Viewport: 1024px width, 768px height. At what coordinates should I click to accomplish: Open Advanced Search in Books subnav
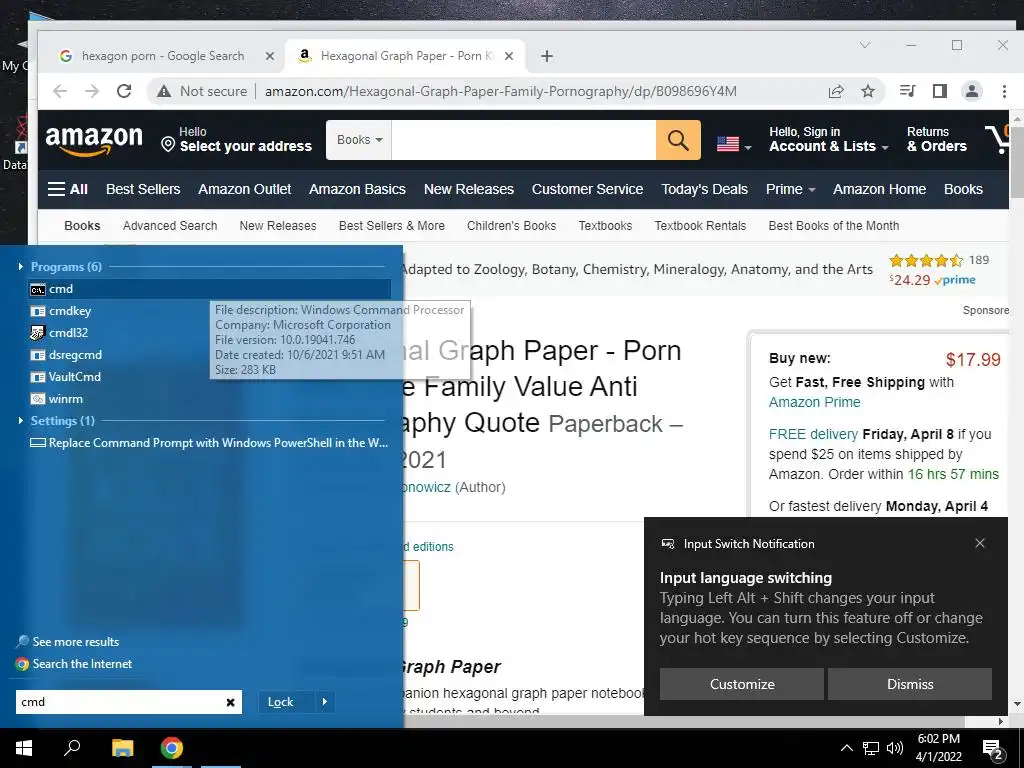[x=170, y=226]
